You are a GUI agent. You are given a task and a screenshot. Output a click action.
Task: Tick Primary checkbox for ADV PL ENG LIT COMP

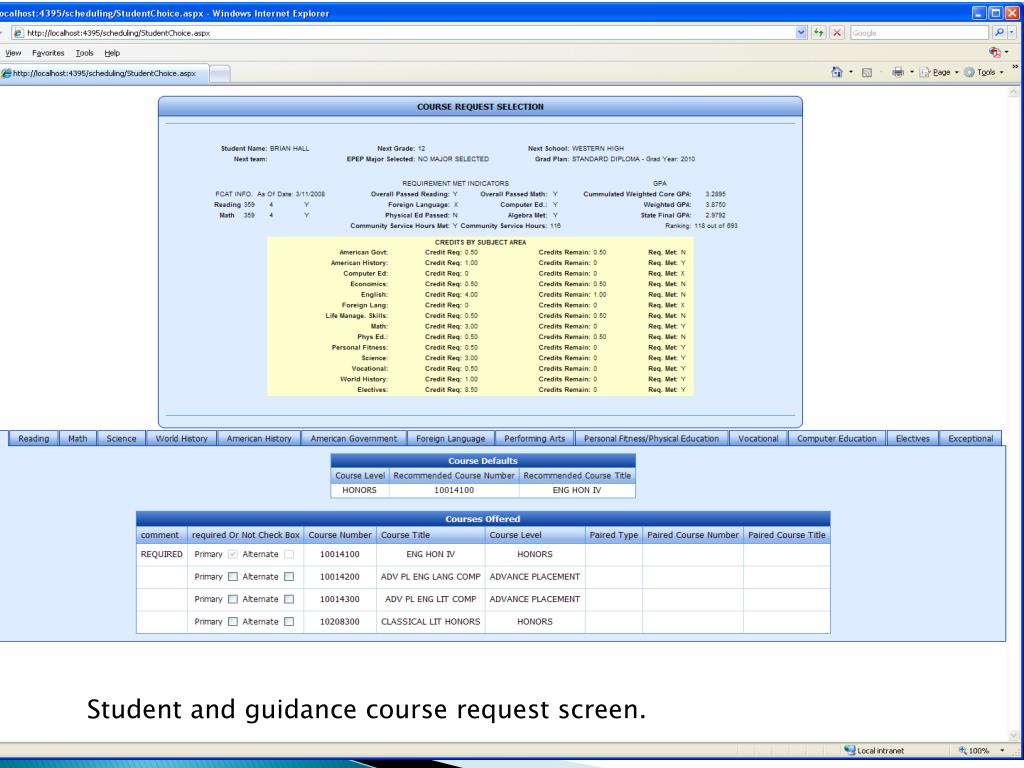tap(232, 599)
